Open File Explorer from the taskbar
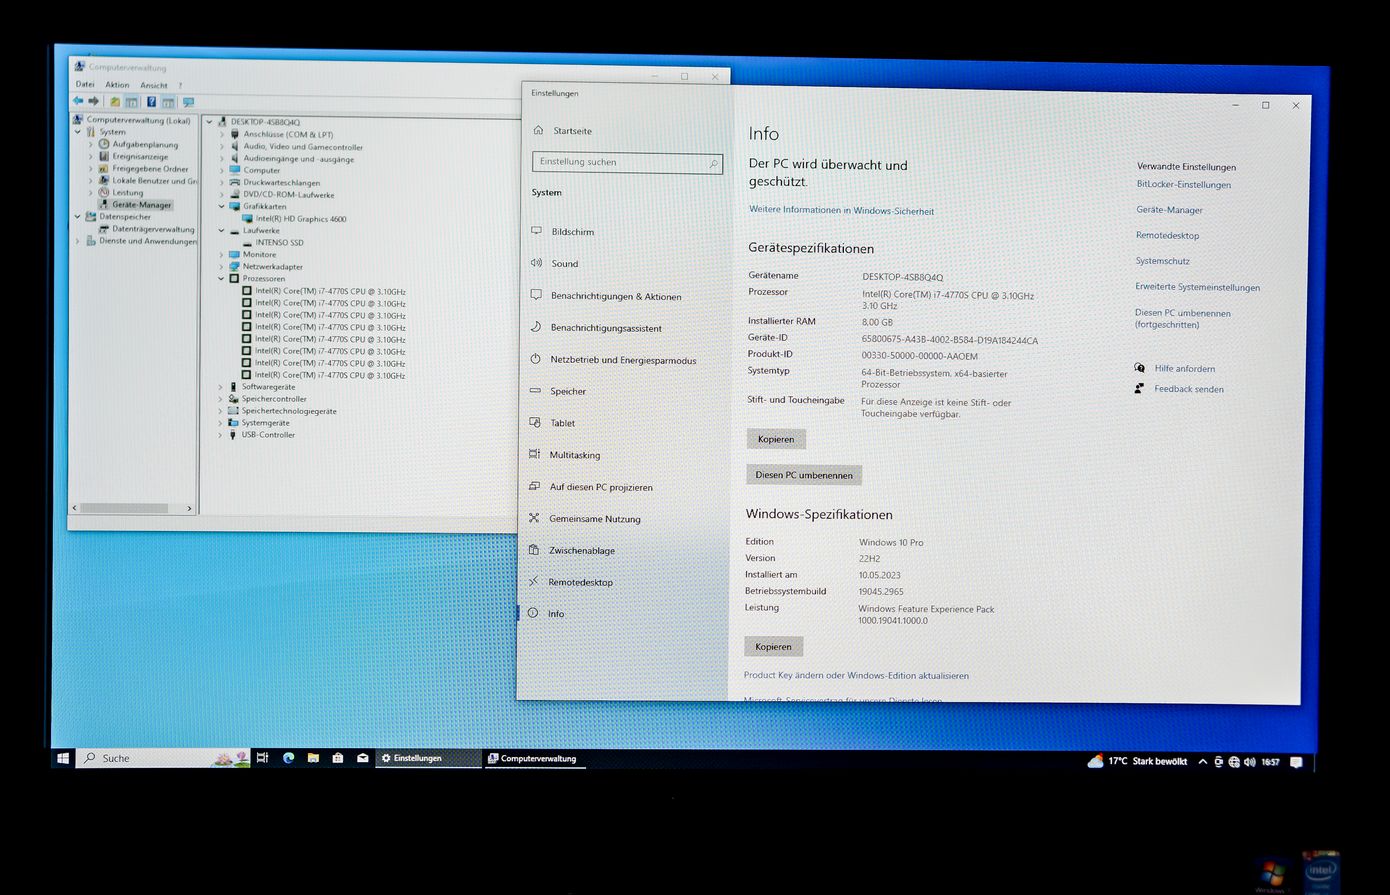1390x895 pixels. point(313,758)
